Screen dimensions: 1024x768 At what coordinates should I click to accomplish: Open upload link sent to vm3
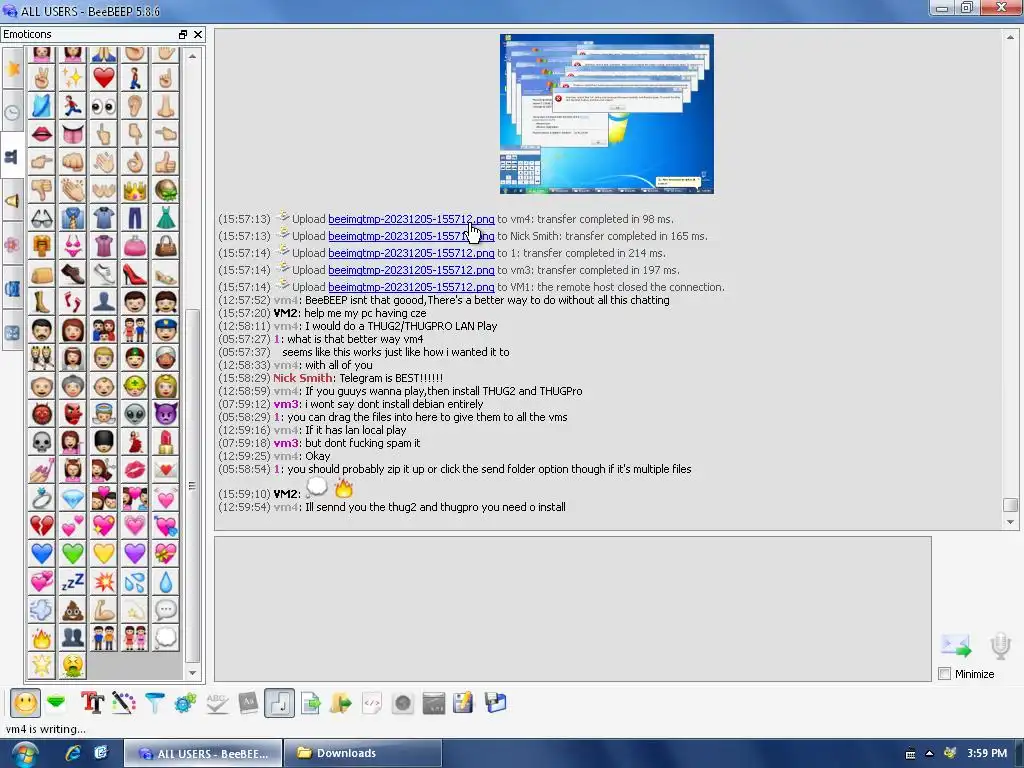click(411, 270)
